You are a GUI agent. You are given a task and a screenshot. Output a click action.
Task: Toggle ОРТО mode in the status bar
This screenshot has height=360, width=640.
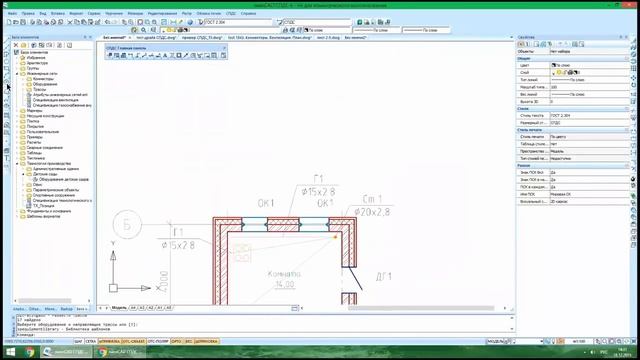(x=177, y=341)
